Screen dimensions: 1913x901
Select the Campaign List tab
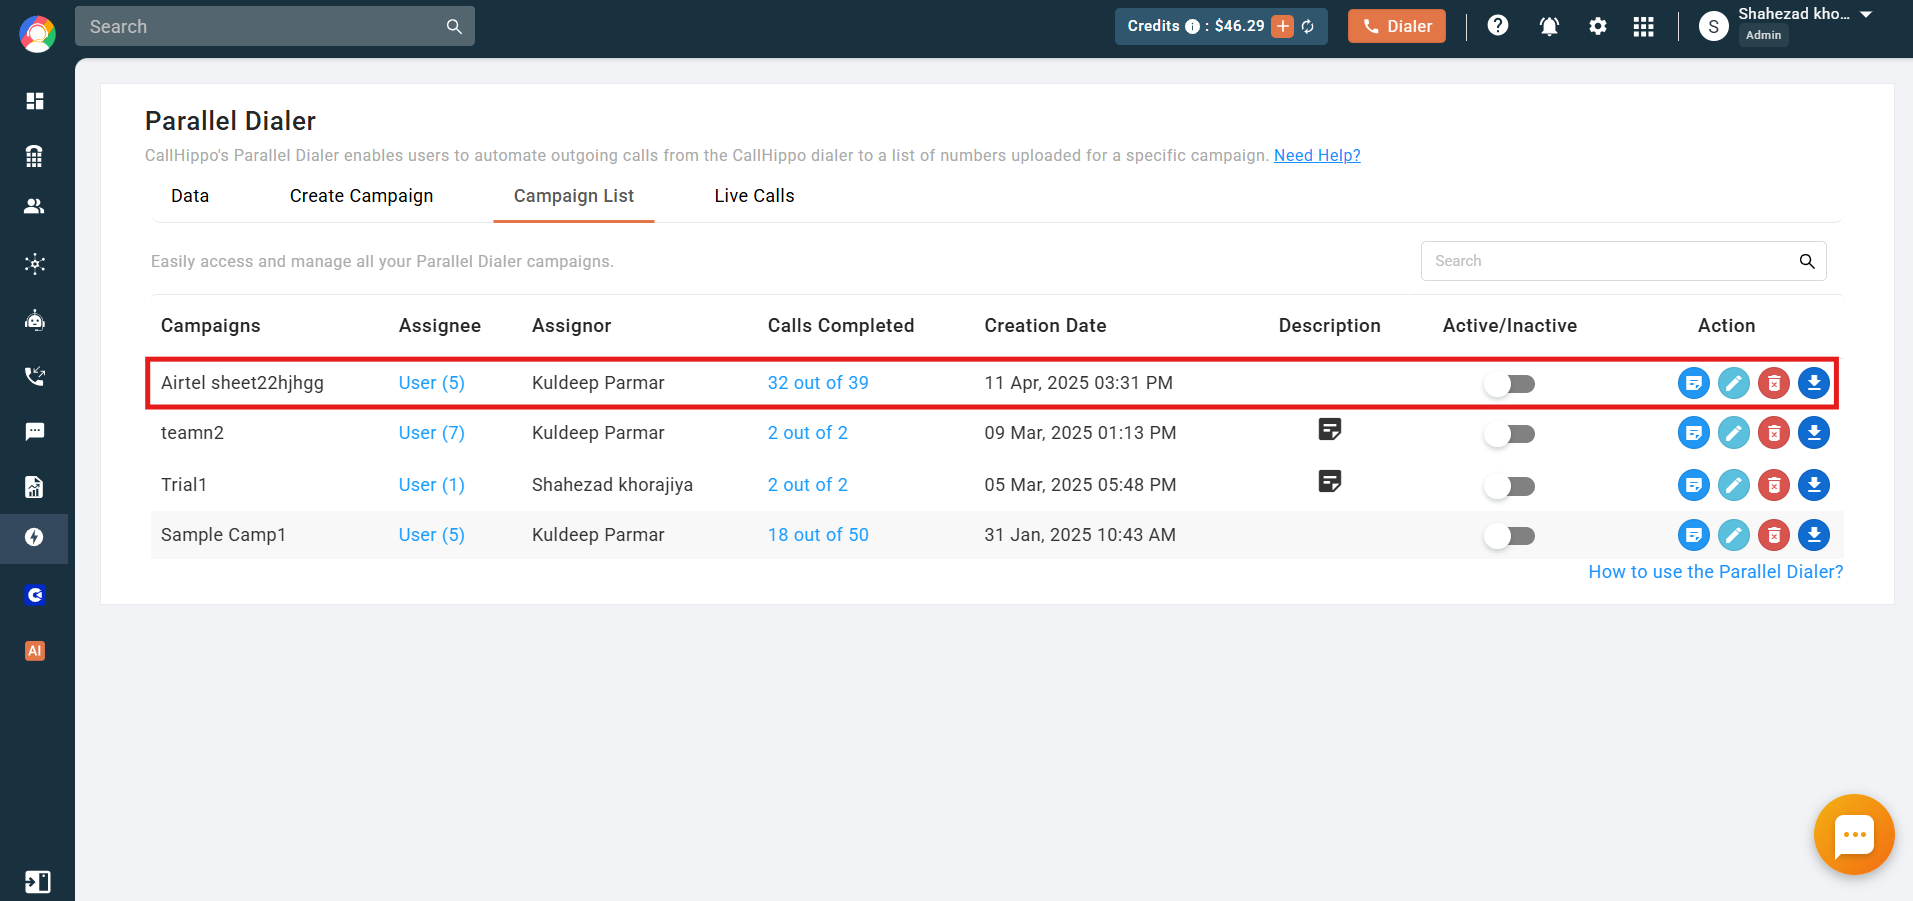574,196
